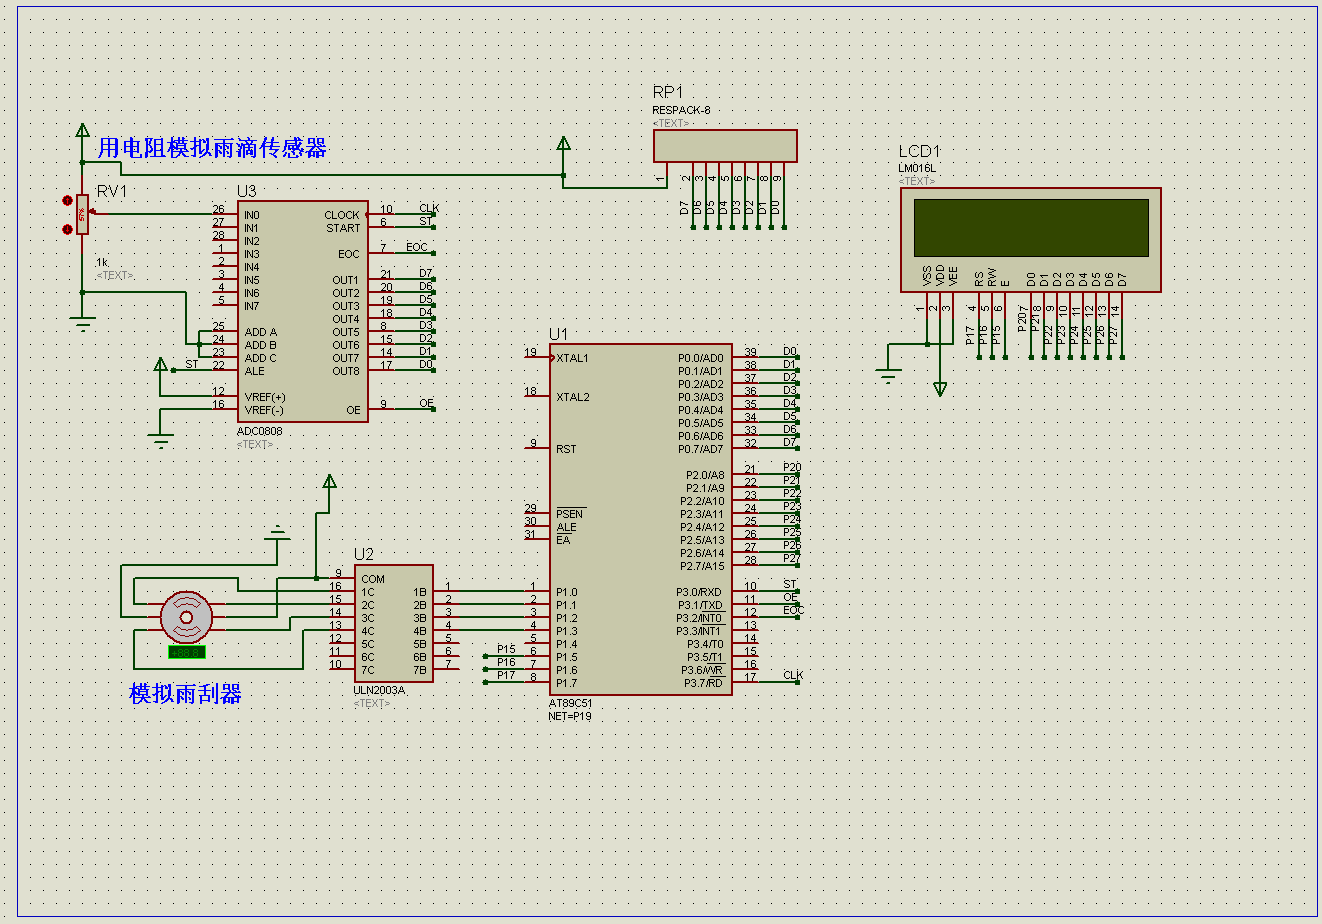Click the 'U1' reference label
The width and height of the screenshot is (1322, 924).
pyautogui.click(x=558, y=334)
